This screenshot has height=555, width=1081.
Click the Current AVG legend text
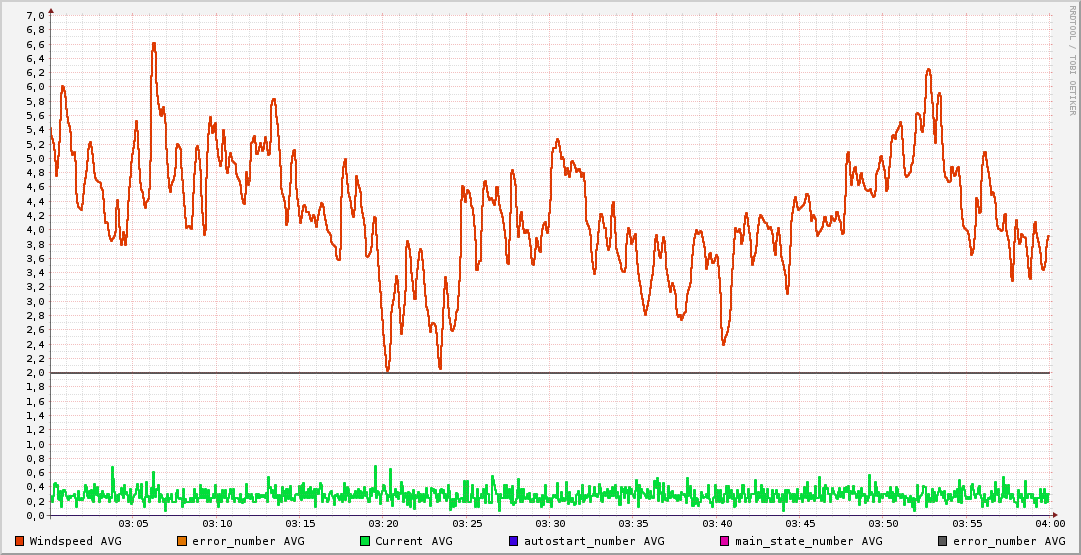click(x=414, y=541)
